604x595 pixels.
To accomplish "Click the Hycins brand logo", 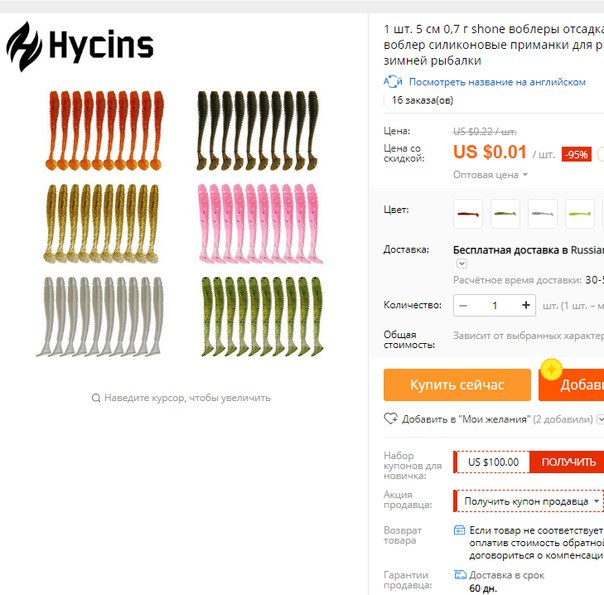I will 80,47.
